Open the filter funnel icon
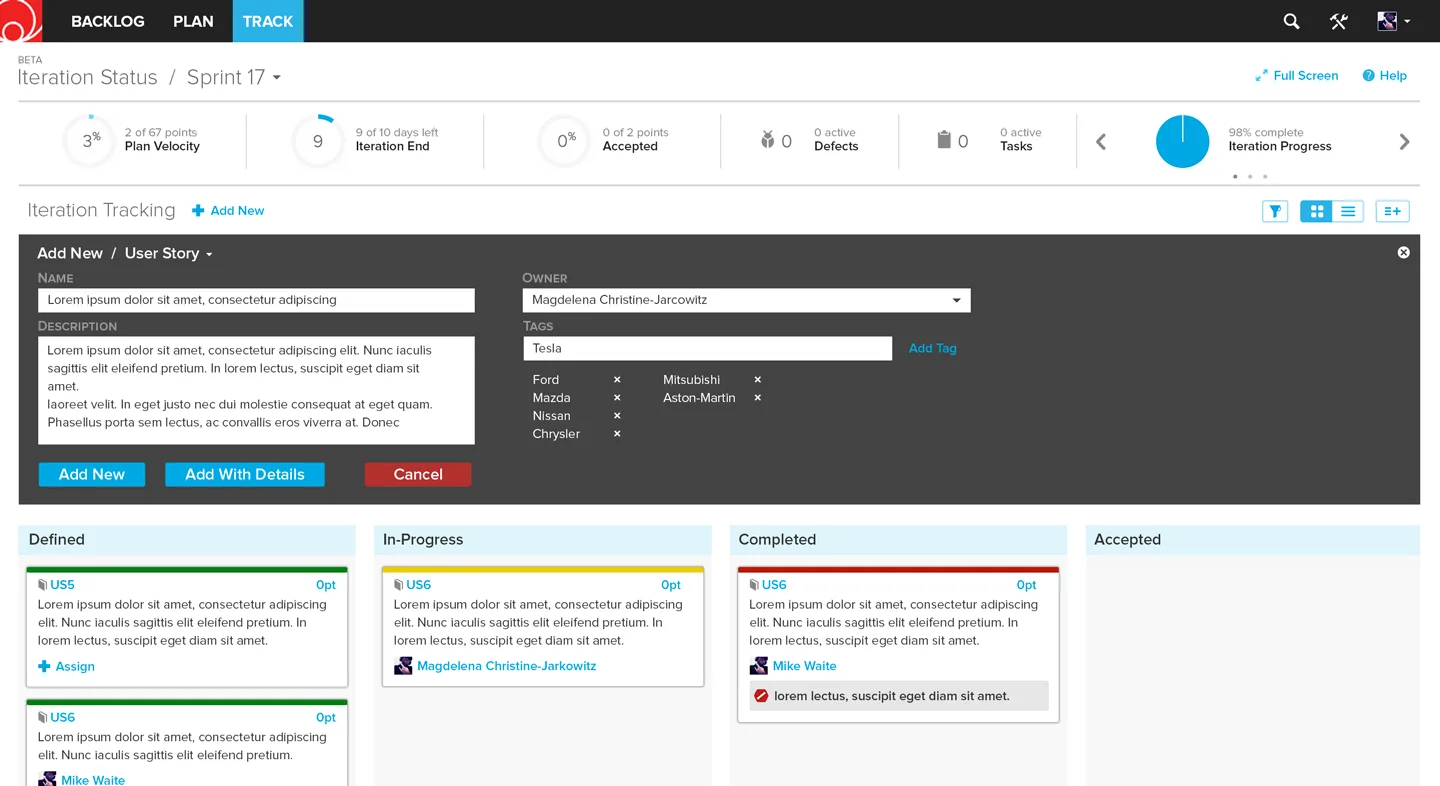Image resolution: width=1440 pixels, height=786 pixels. [1275, 211]
